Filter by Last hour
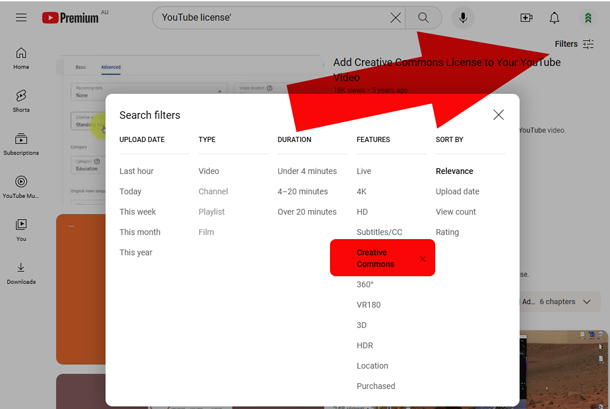Screen dimensions: 610x409 [136, 171]
